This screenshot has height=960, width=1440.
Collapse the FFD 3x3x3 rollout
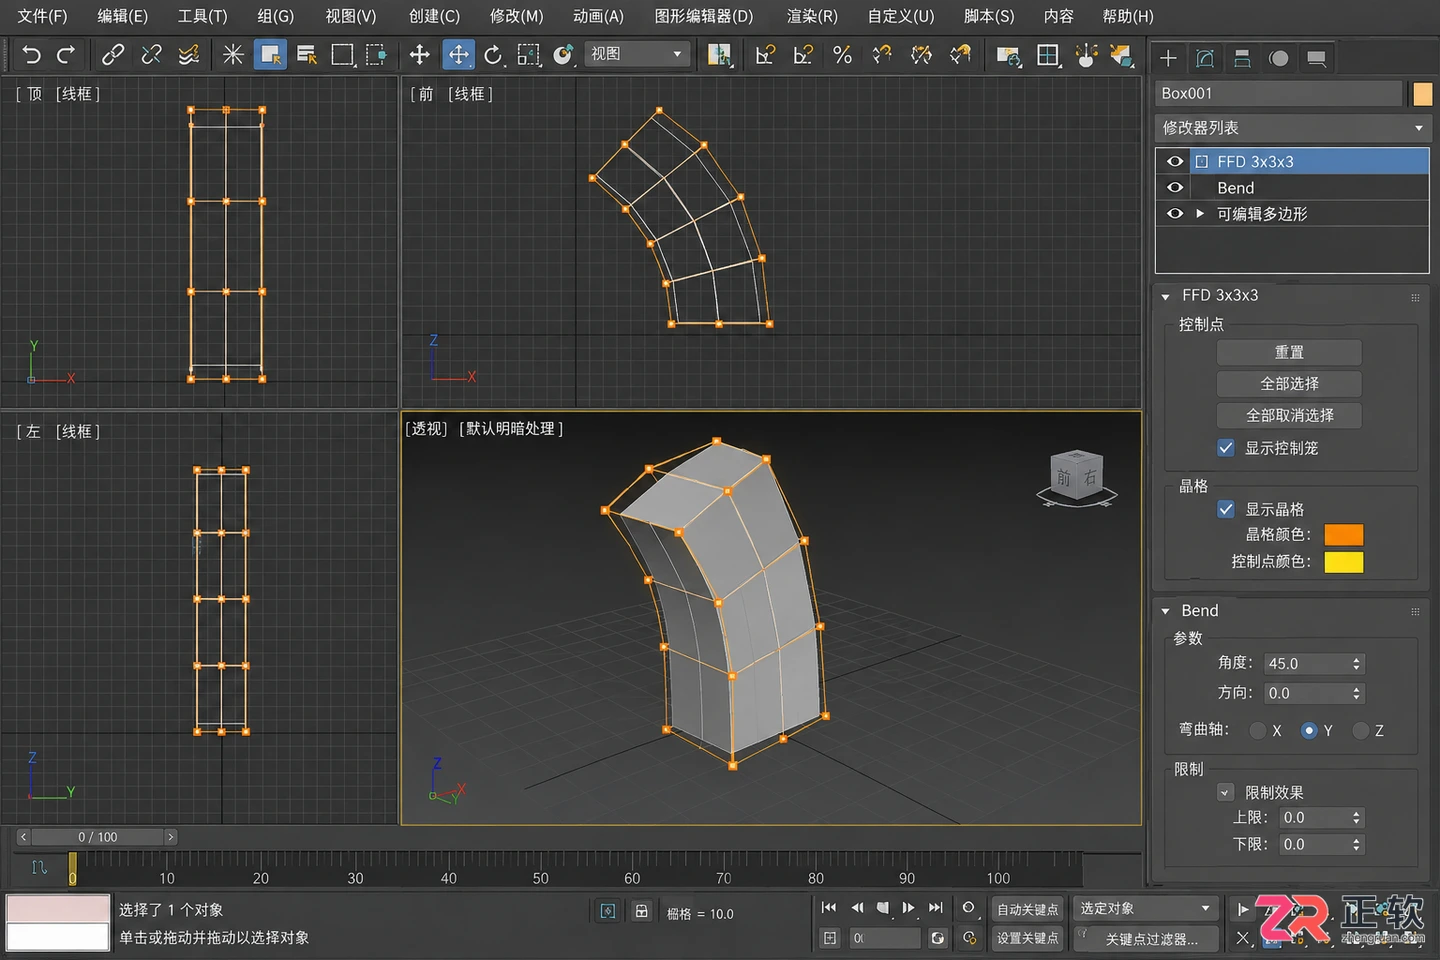pyautogui.click(x=1166, y=297)
